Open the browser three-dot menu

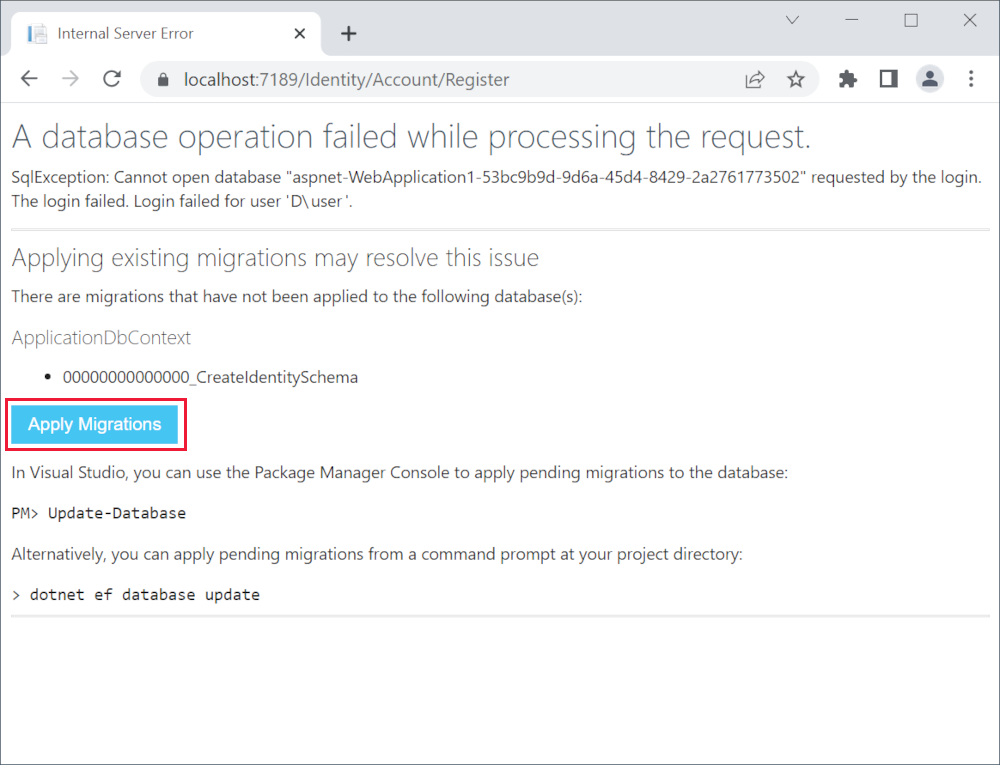click(x=971, y=78)
